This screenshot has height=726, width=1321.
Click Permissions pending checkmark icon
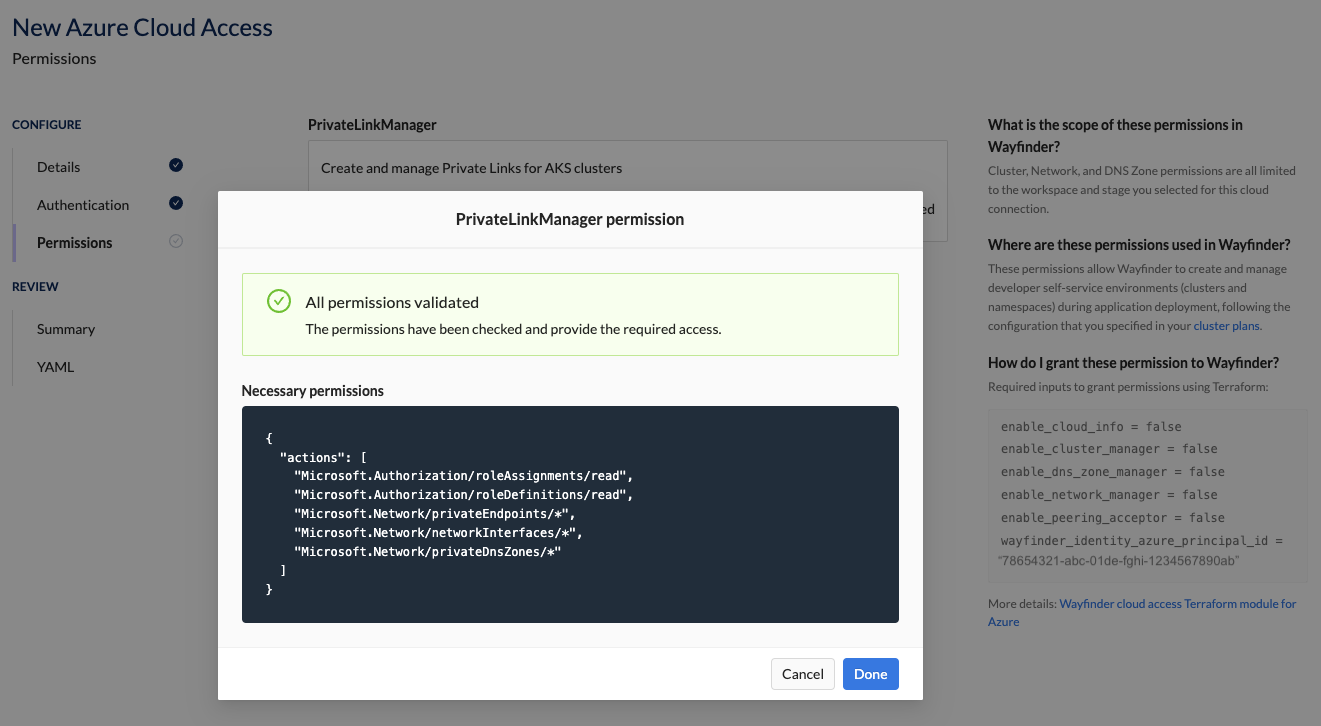[176, 241]
